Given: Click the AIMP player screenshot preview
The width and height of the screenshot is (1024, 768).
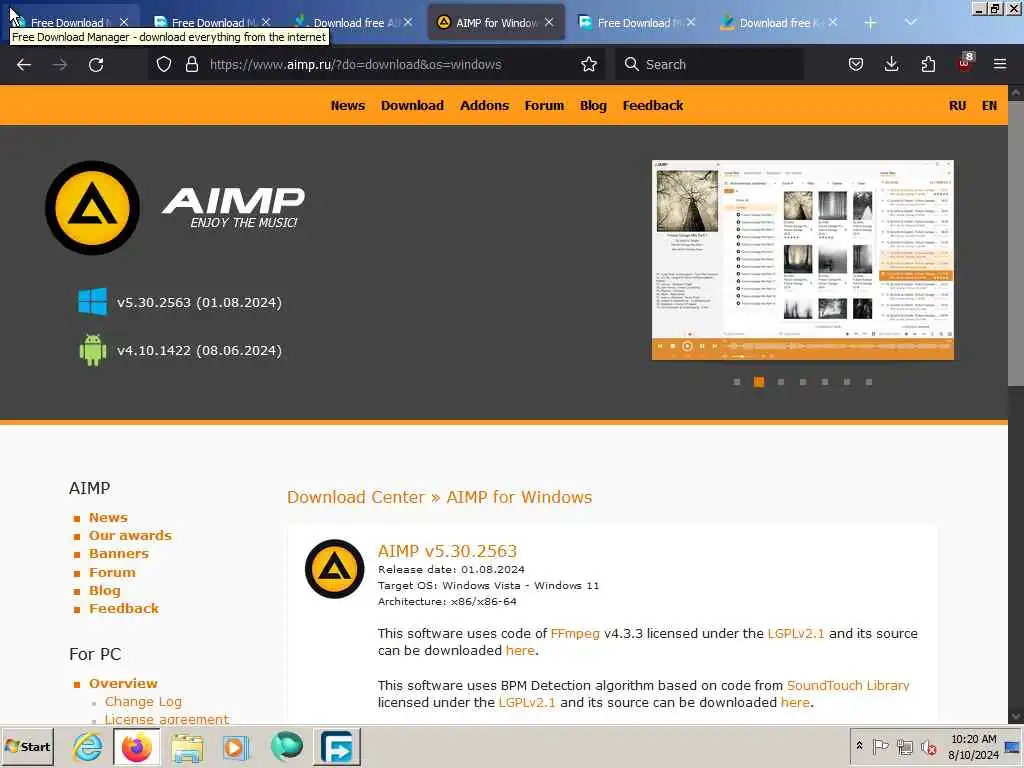Looking at the screenshot, I should 803,260.
